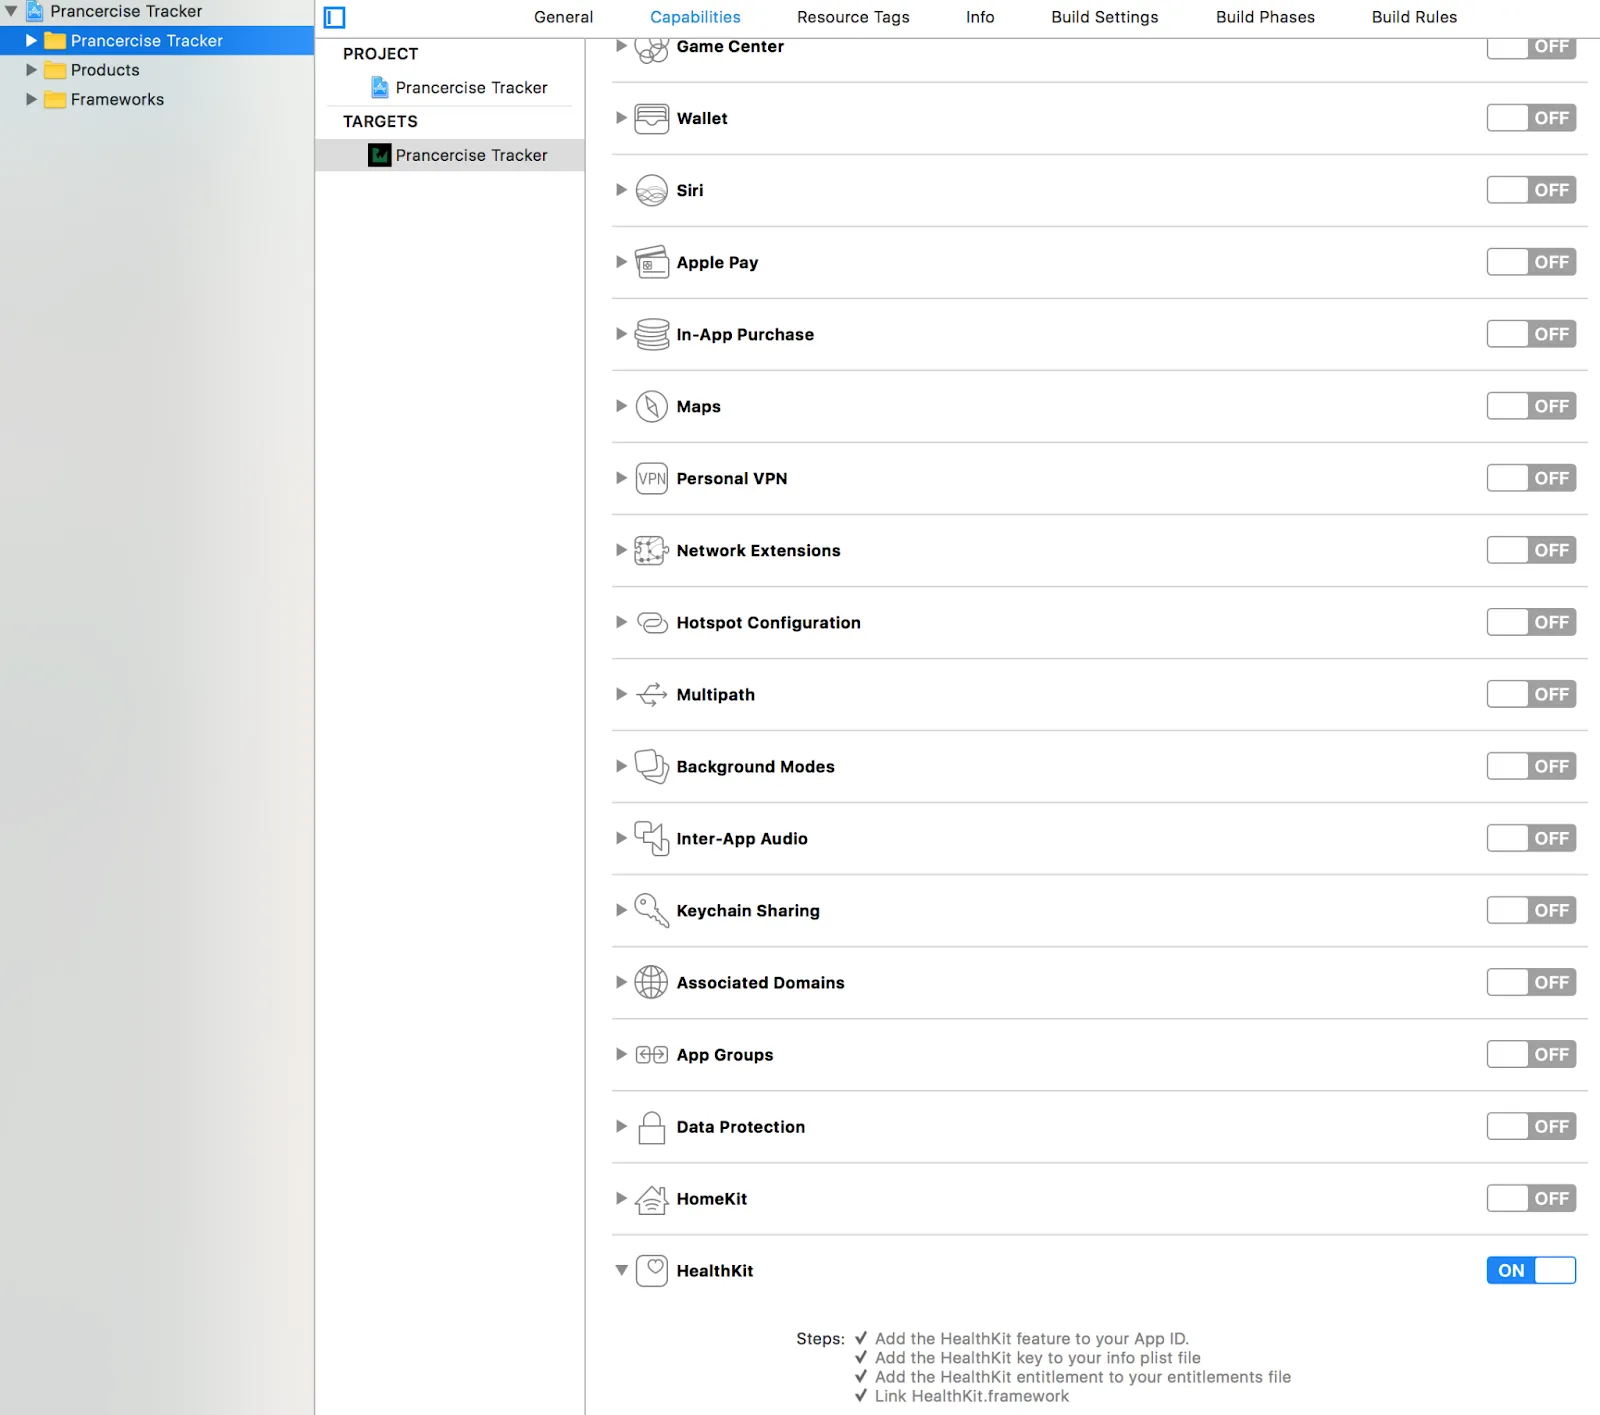Turn on Keychain Sharing
1600x1415 pixels.
point(1531,910)
